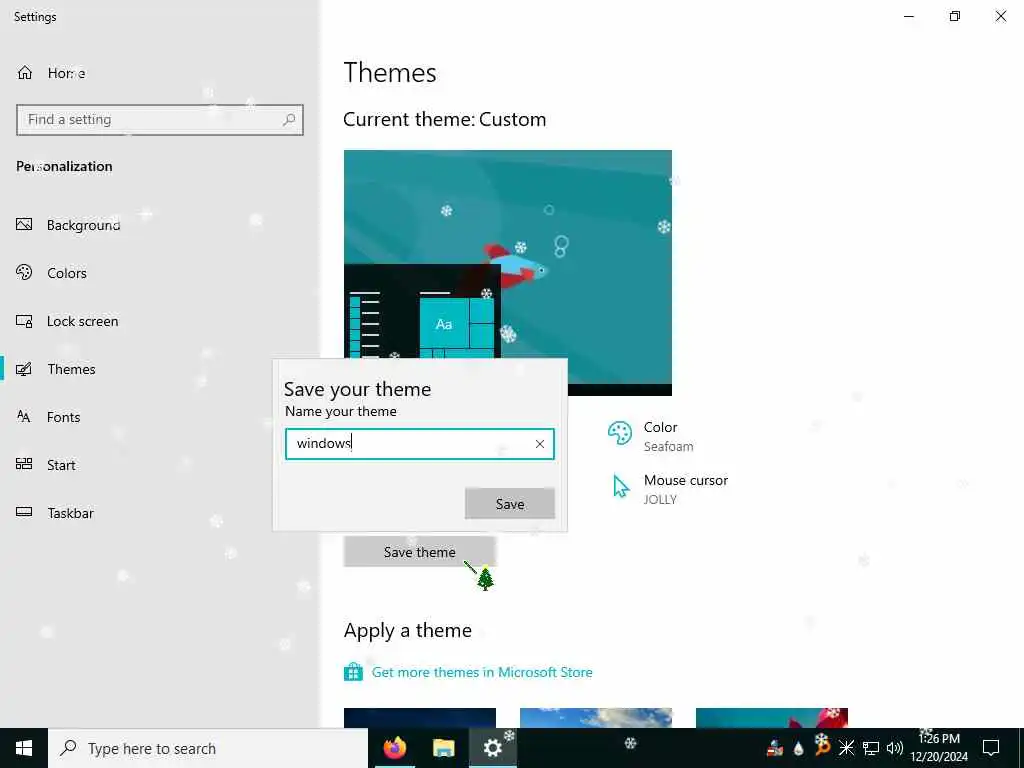Select Fonts in the sidebar
Screen dimensions: 1024x768
[x=63, y=417]
